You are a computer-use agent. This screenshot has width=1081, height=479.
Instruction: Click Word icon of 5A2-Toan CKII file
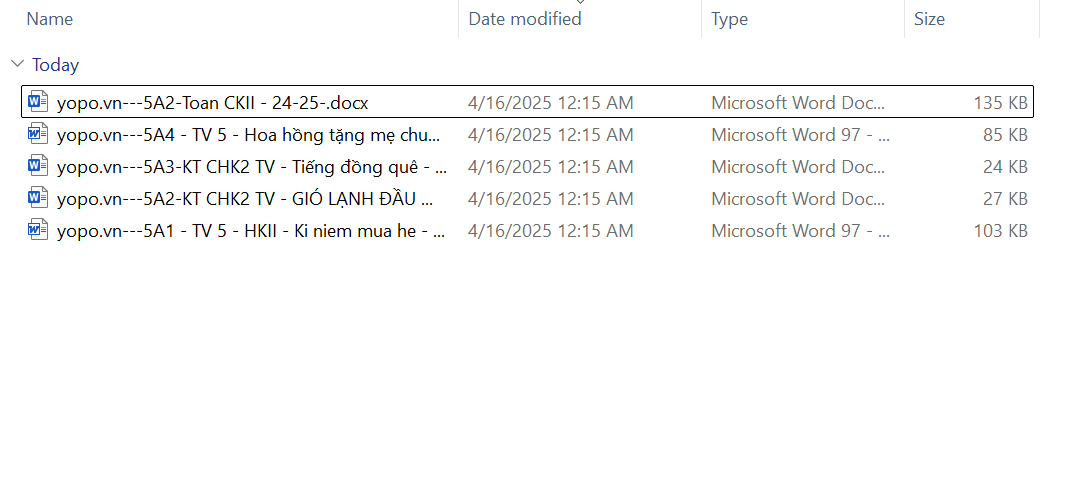[38, 102]
